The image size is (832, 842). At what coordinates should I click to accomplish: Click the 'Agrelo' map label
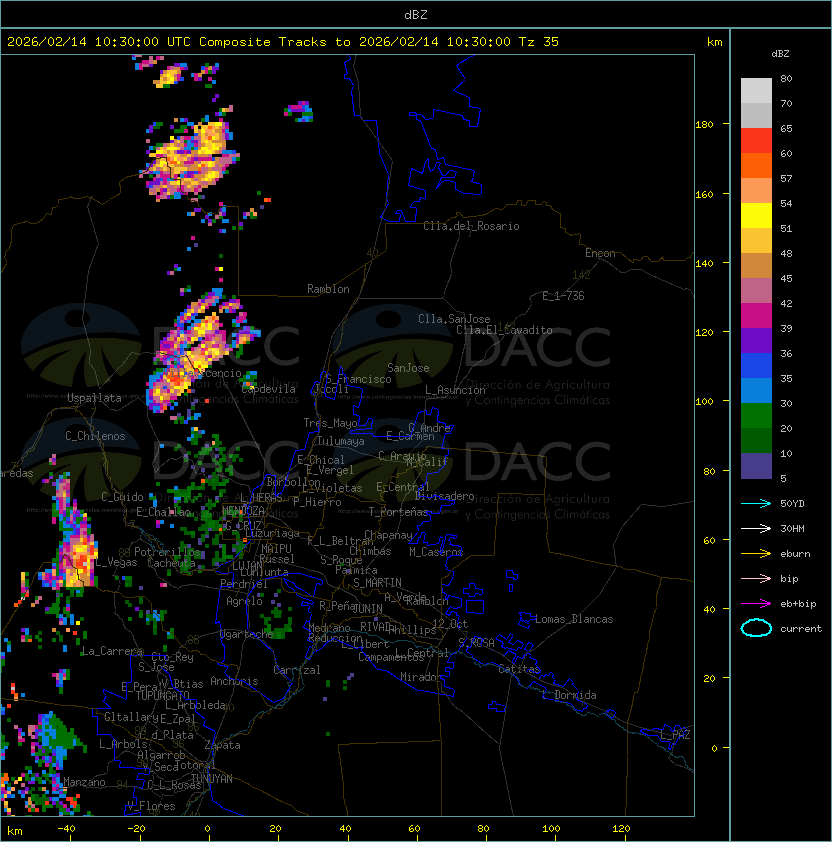pos(244,601)
